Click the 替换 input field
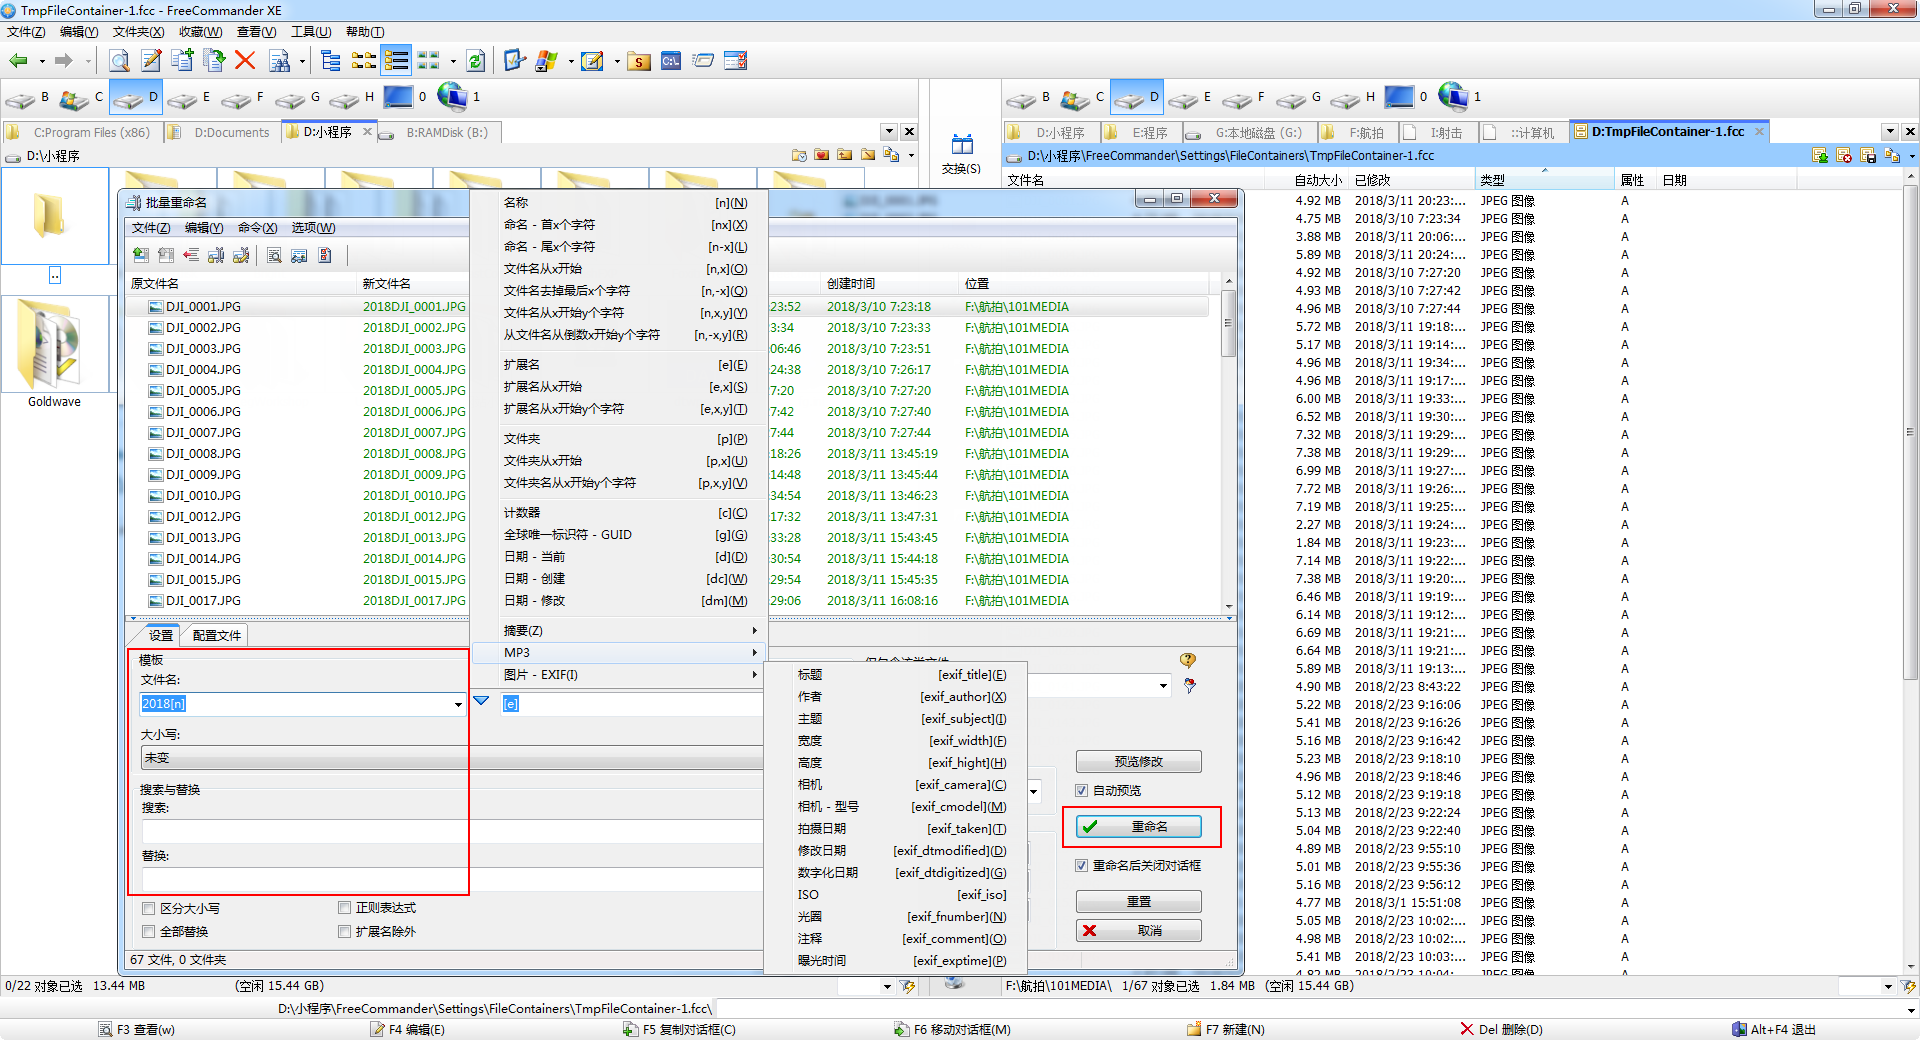Screen dimensions: 1920x1040 pyautogui.click(x=453, y=879)
